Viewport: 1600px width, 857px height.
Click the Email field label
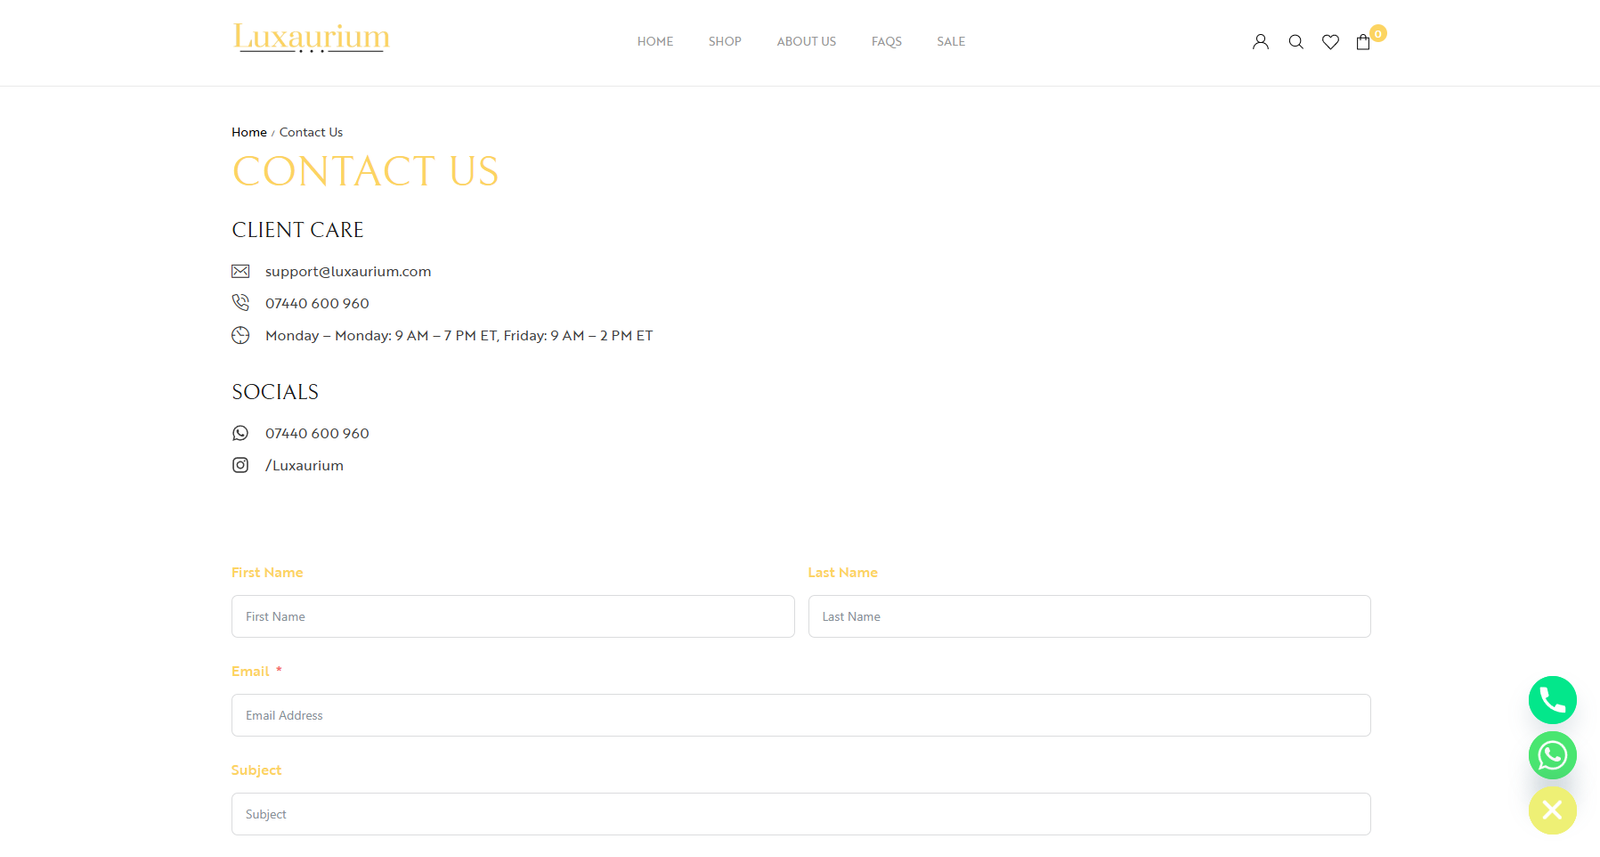(250, 671)
